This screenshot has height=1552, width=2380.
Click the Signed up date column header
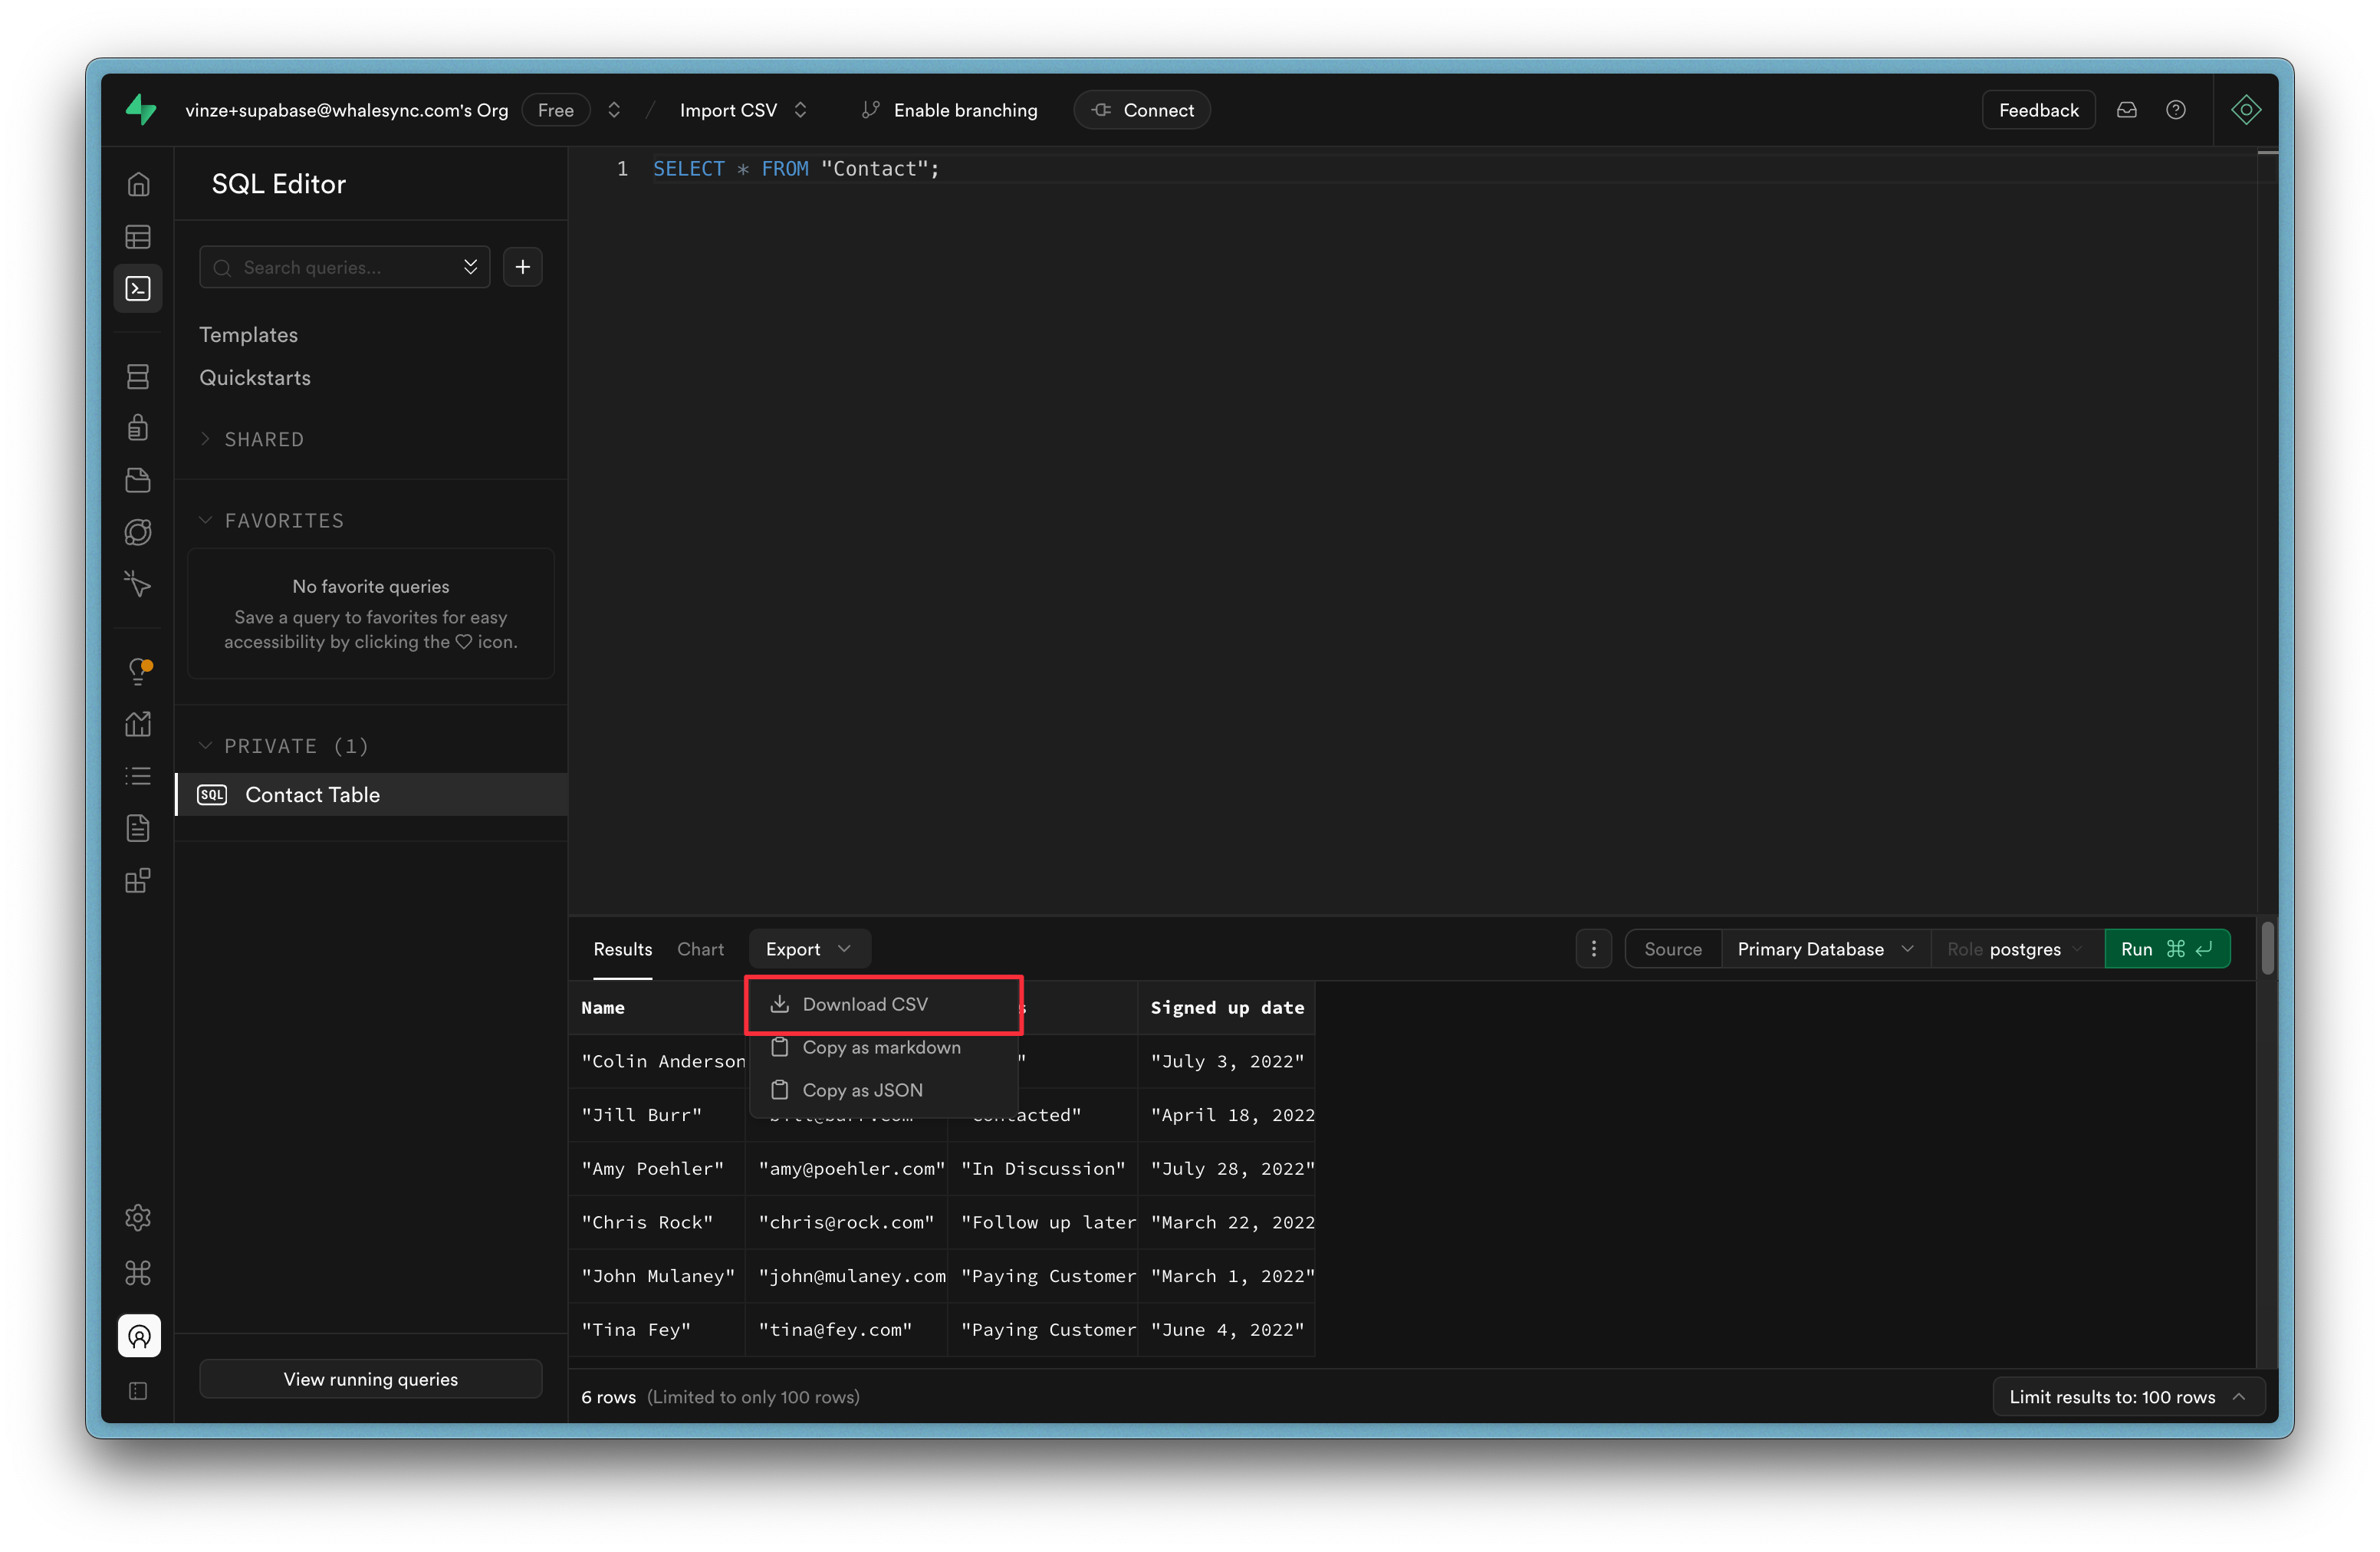click(x=1227, y=1008)
